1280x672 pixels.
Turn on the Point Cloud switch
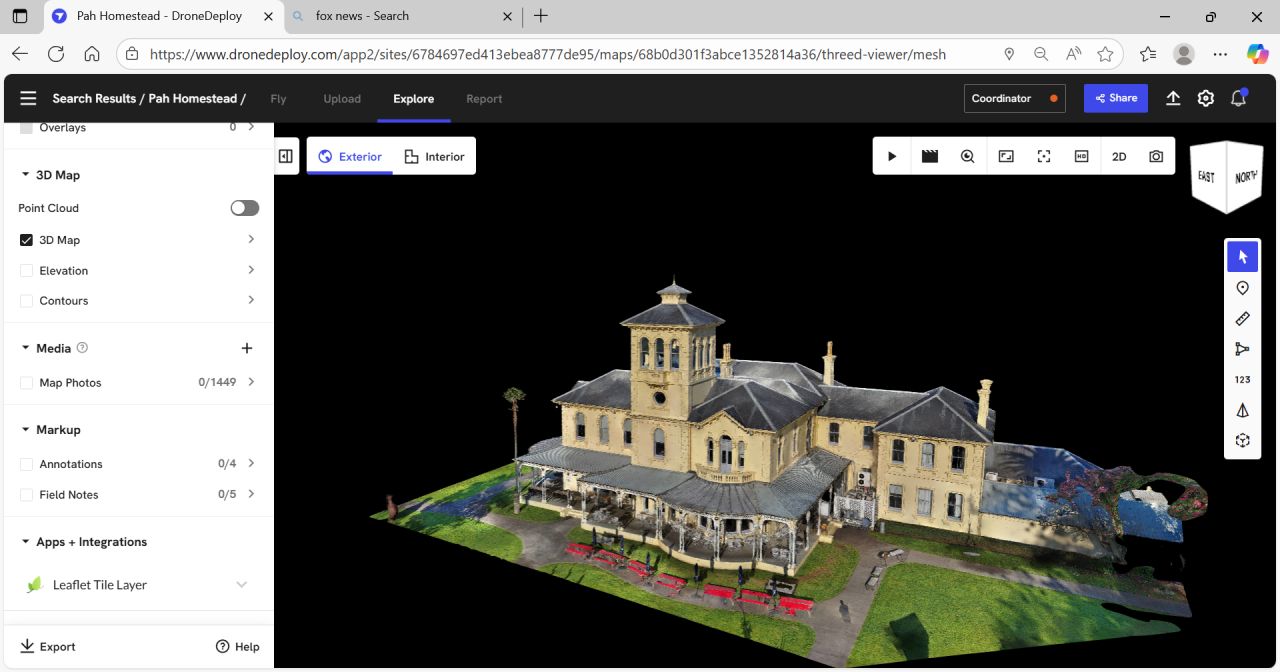tap(244, 208)
